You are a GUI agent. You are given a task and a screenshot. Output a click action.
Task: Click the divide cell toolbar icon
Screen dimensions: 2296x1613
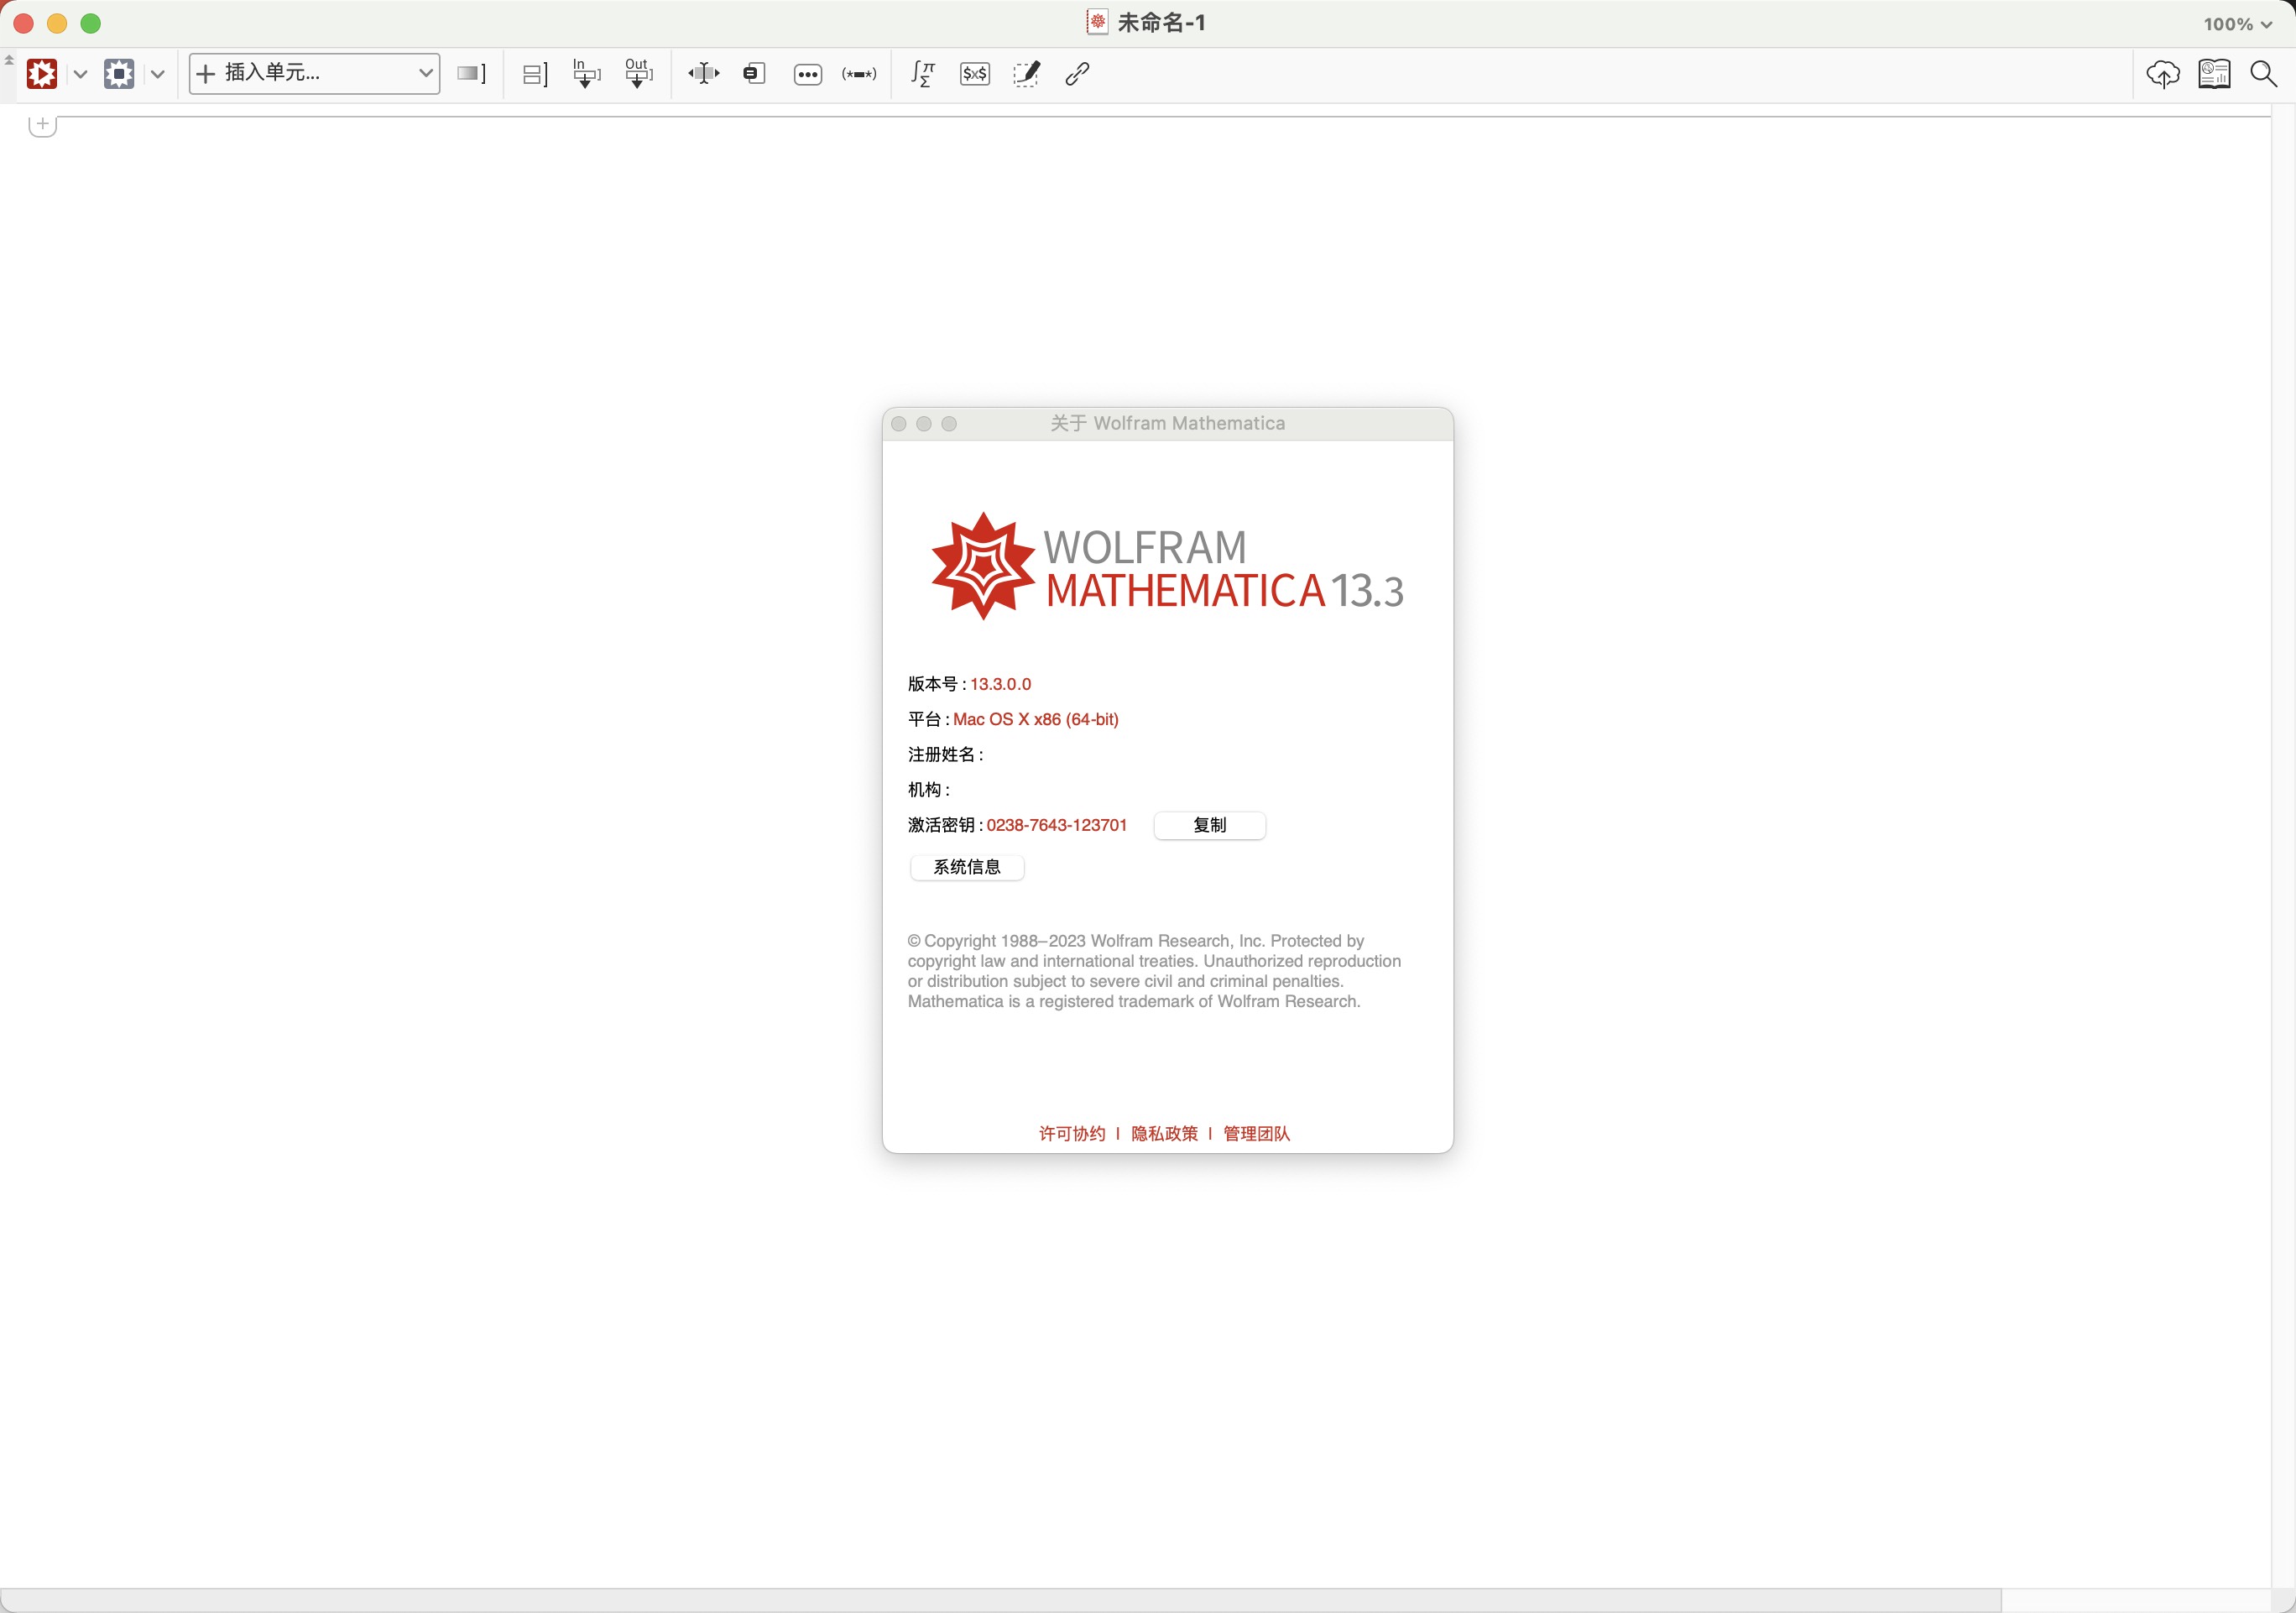(534, 74)
